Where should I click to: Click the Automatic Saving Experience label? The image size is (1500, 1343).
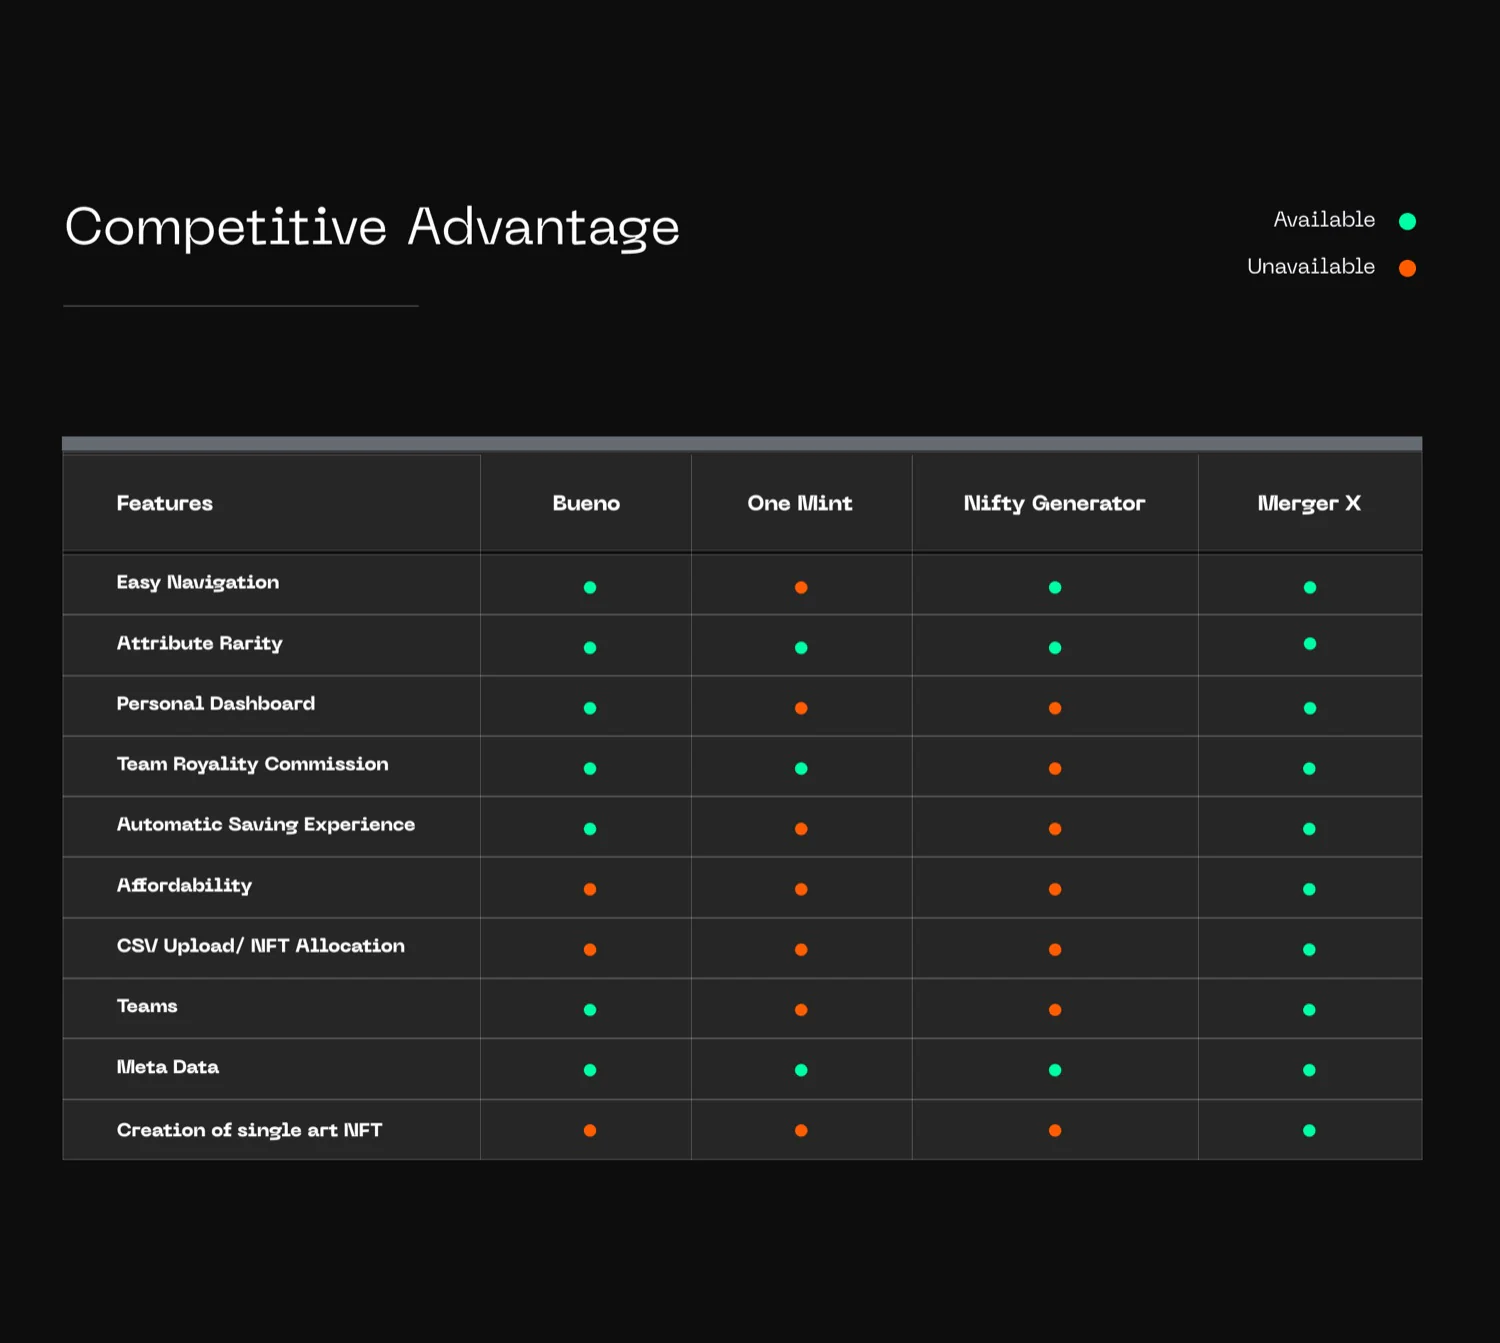coord(266,825)
